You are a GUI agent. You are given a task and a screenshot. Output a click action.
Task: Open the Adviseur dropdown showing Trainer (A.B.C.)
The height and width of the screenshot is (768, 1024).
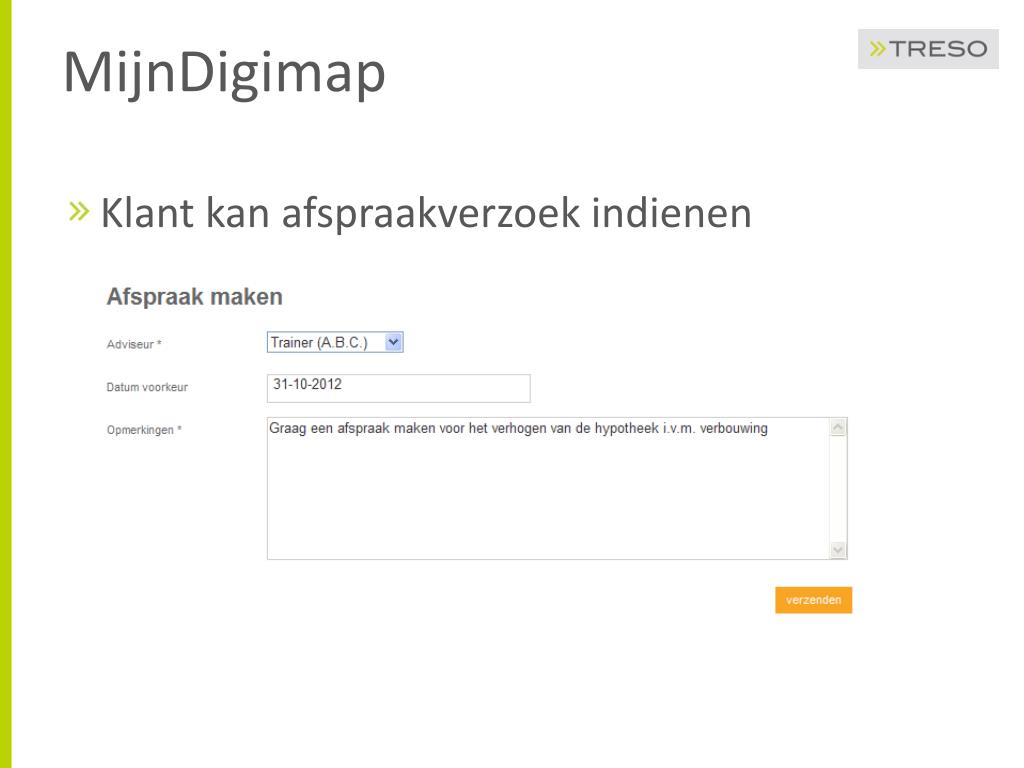[x=335, y=342]
